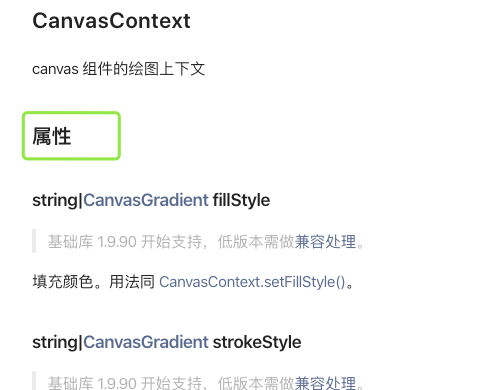Open 兼容处理 link under strokeStyle
The width and height of the screenshot is (484, 390).
(326, 383)
